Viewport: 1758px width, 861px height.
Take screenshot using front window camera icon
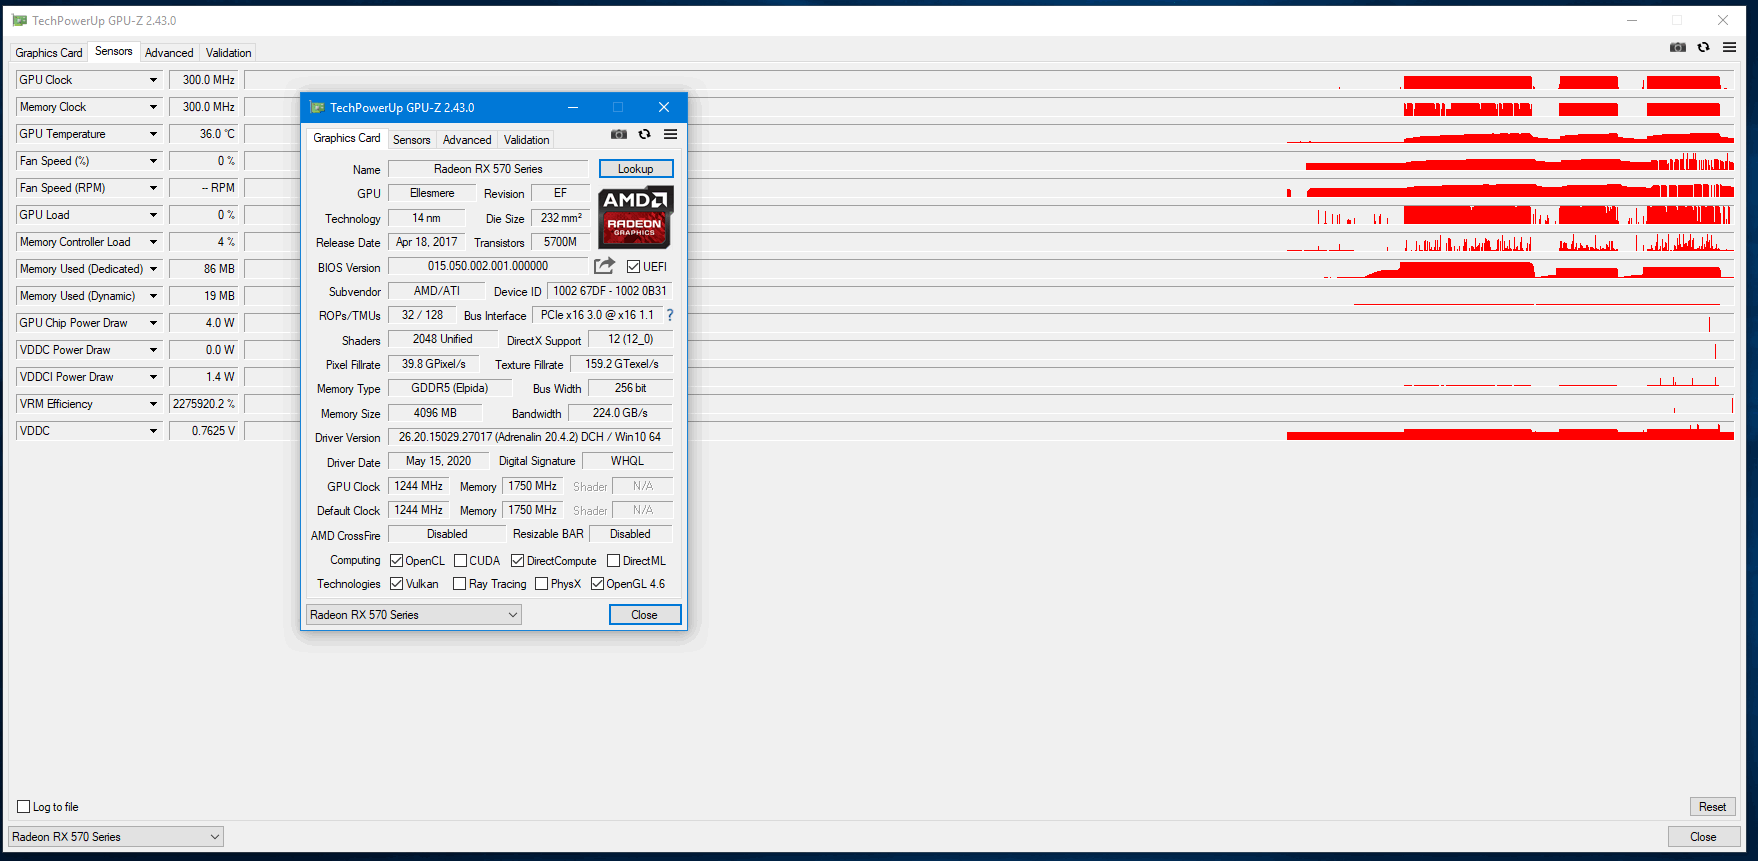point(619,134)
